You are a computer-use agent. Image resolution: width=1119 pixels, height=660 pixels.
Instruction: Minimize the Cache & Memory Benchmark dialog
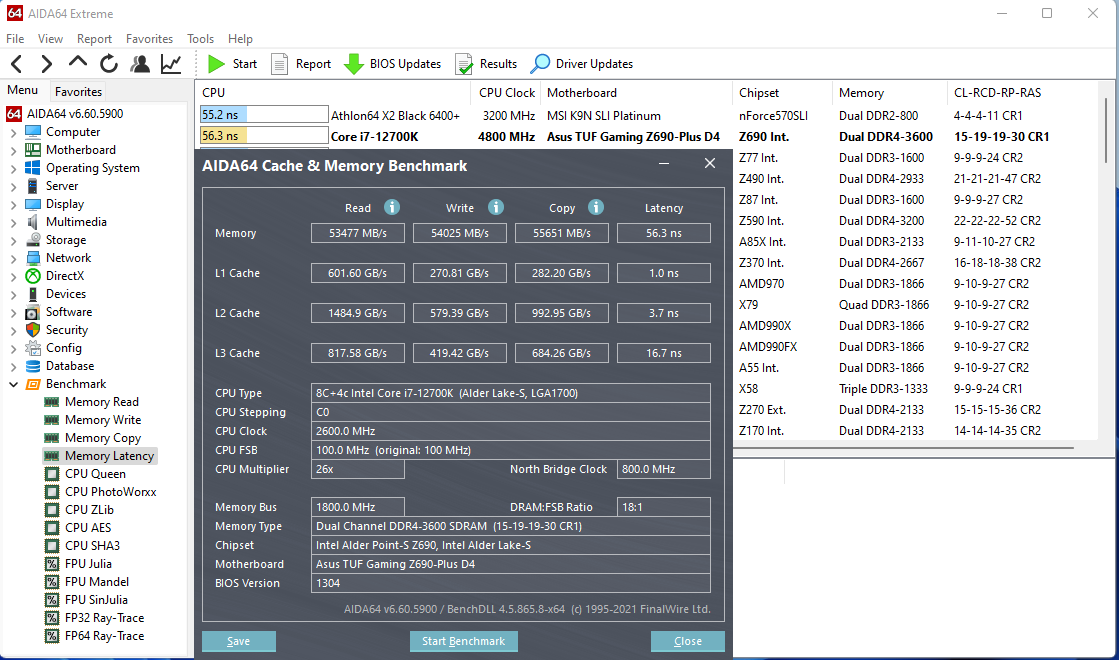664,164
